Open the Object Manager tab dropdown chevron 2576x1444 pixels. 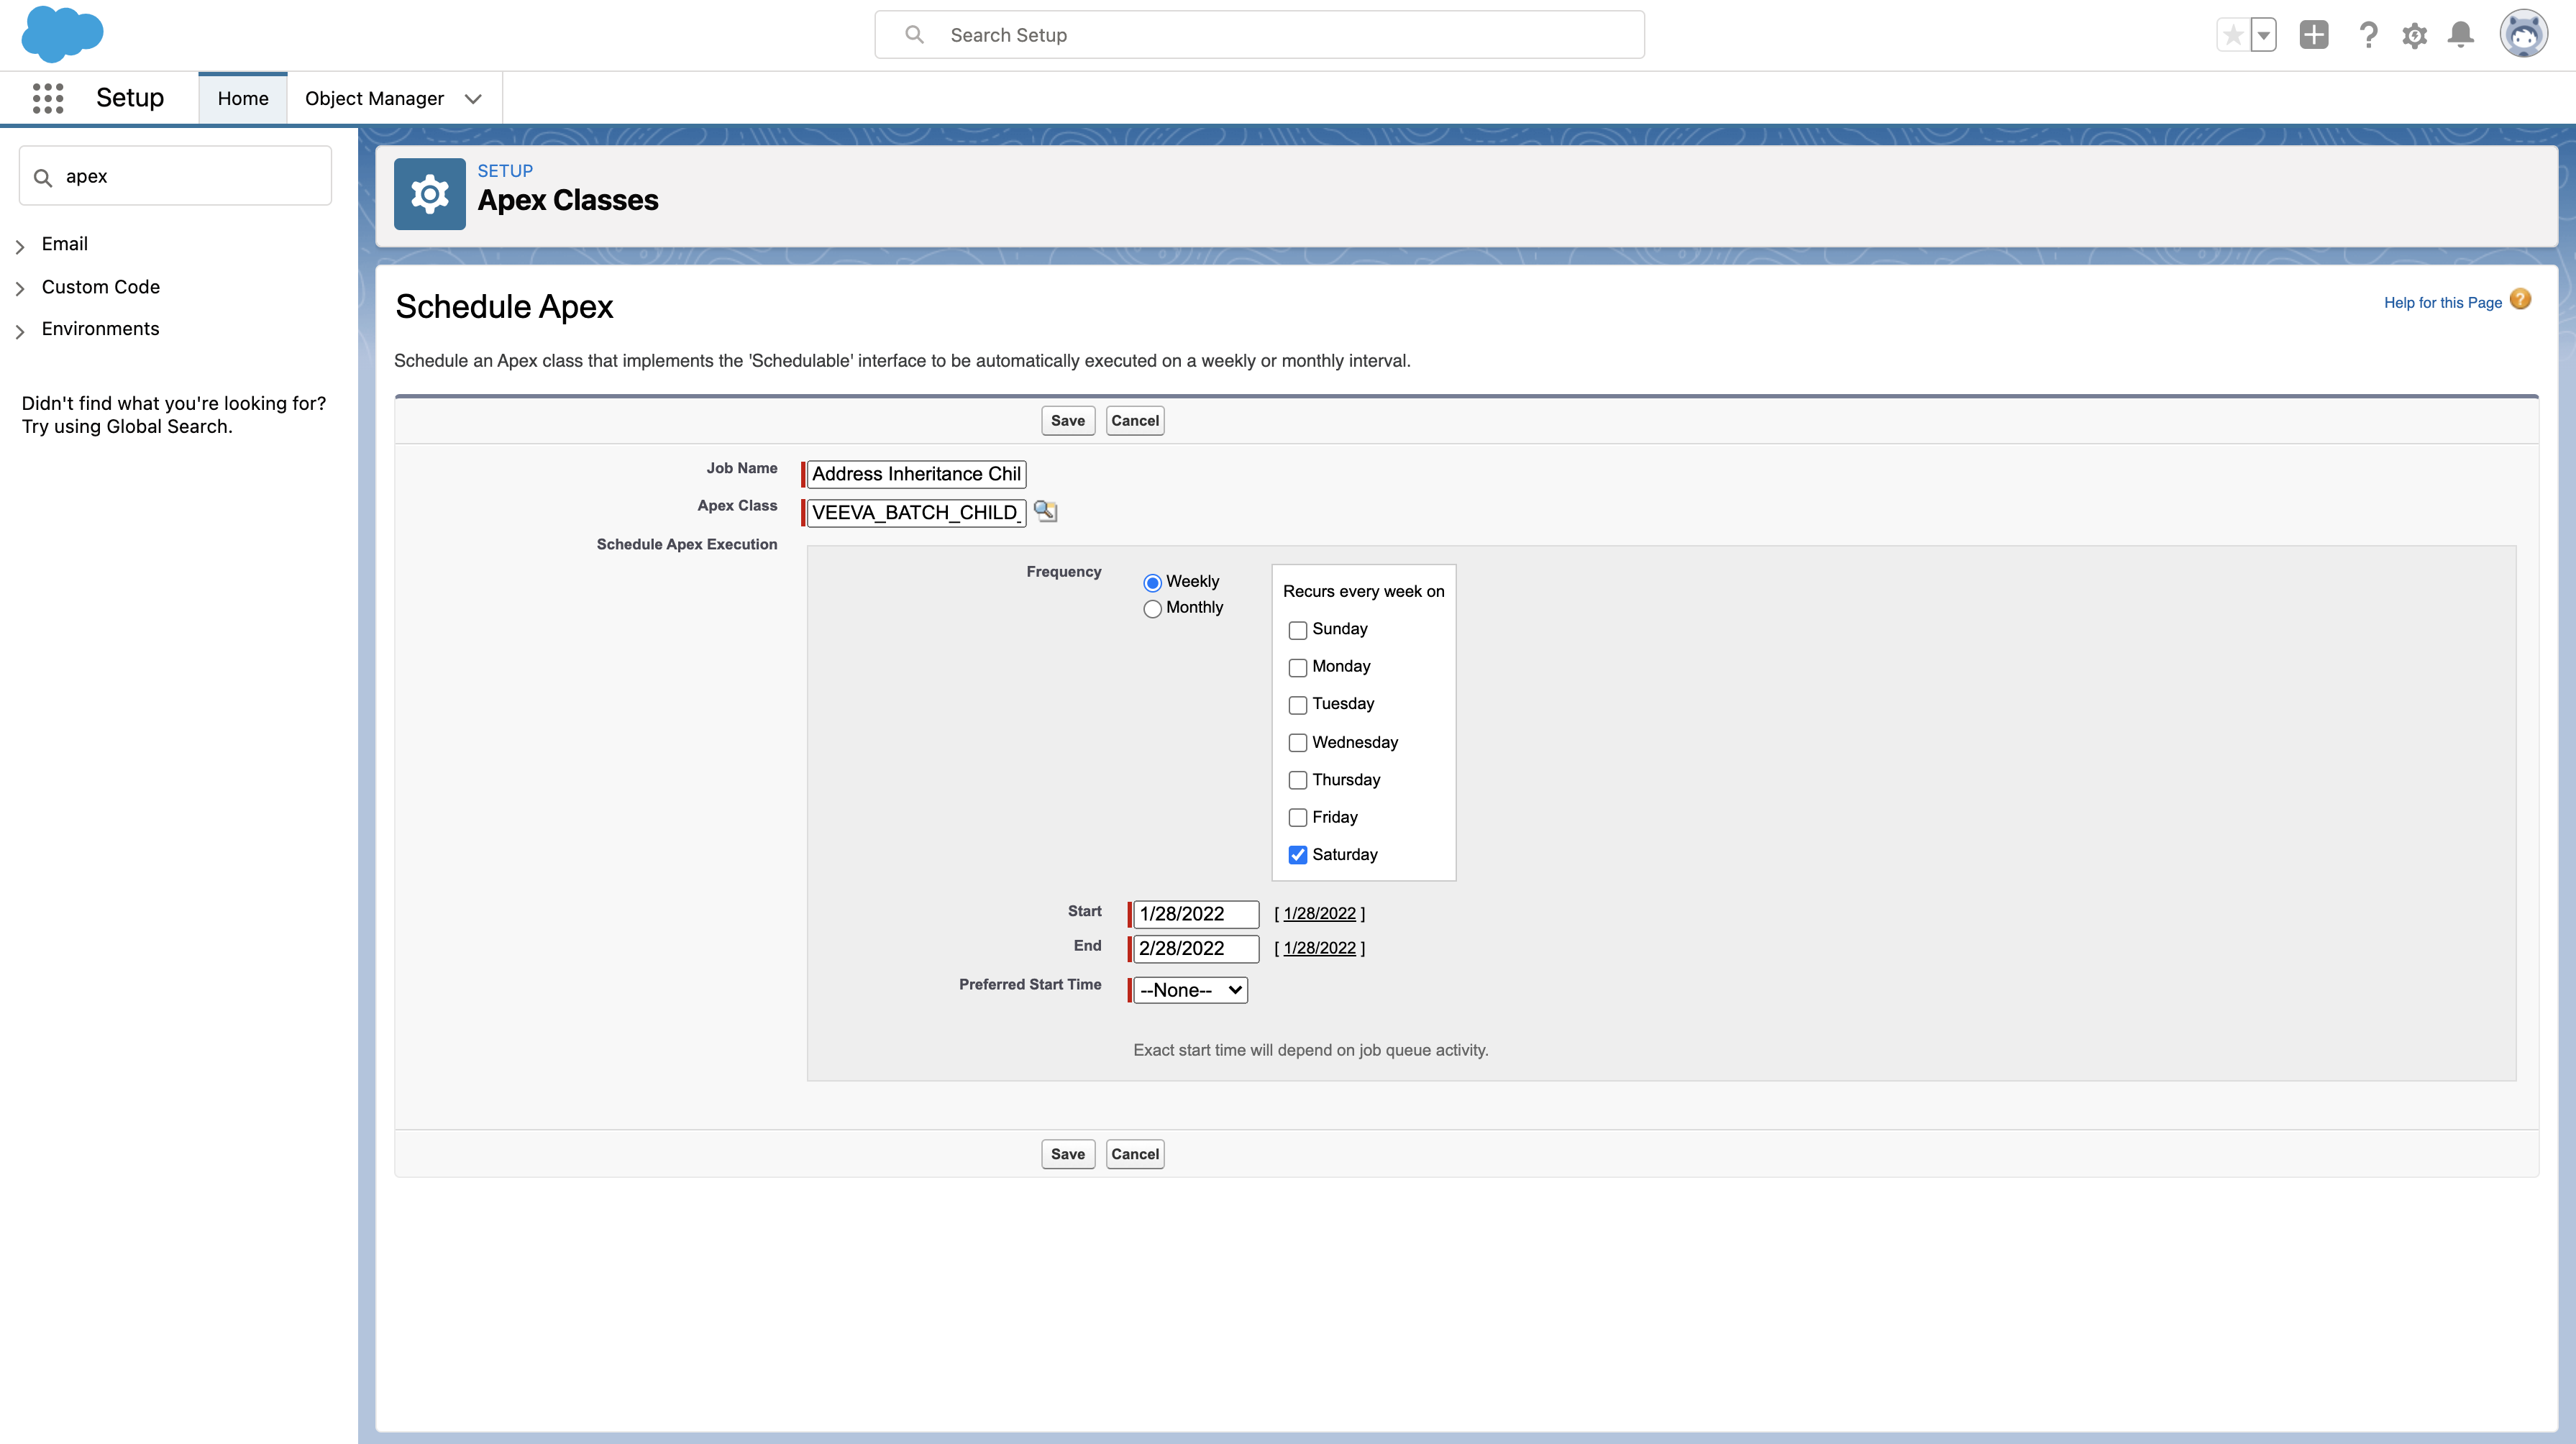point(473,98)
